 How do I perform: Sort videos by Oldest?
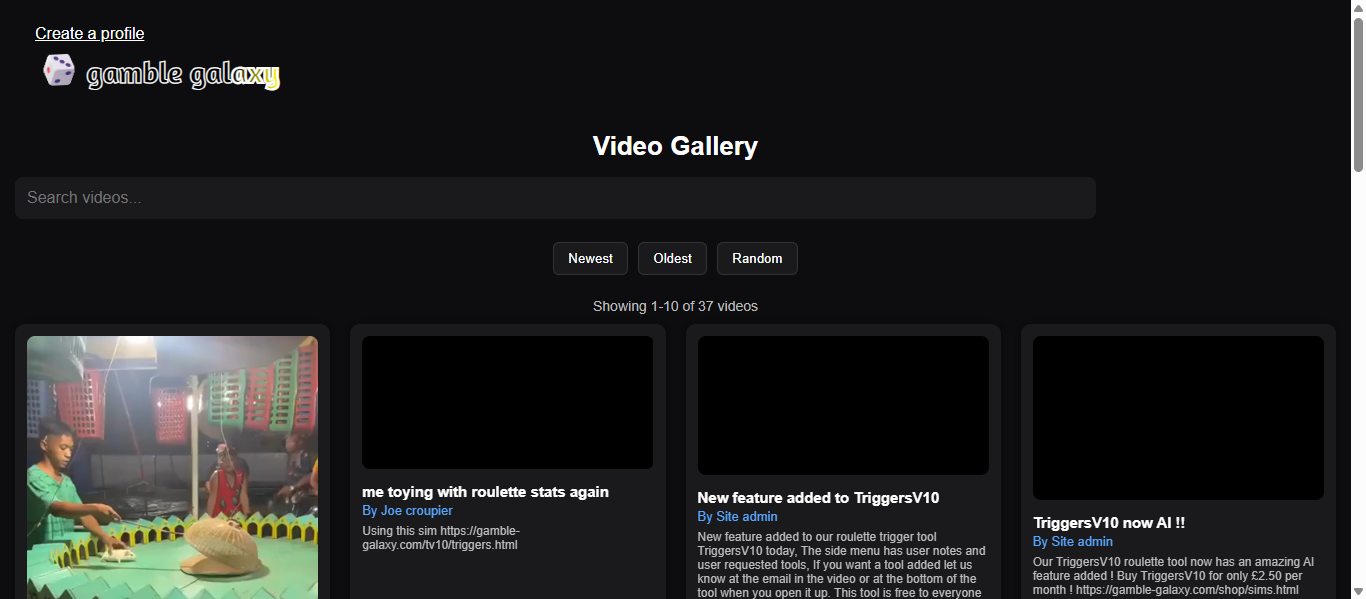coord(672,258)
